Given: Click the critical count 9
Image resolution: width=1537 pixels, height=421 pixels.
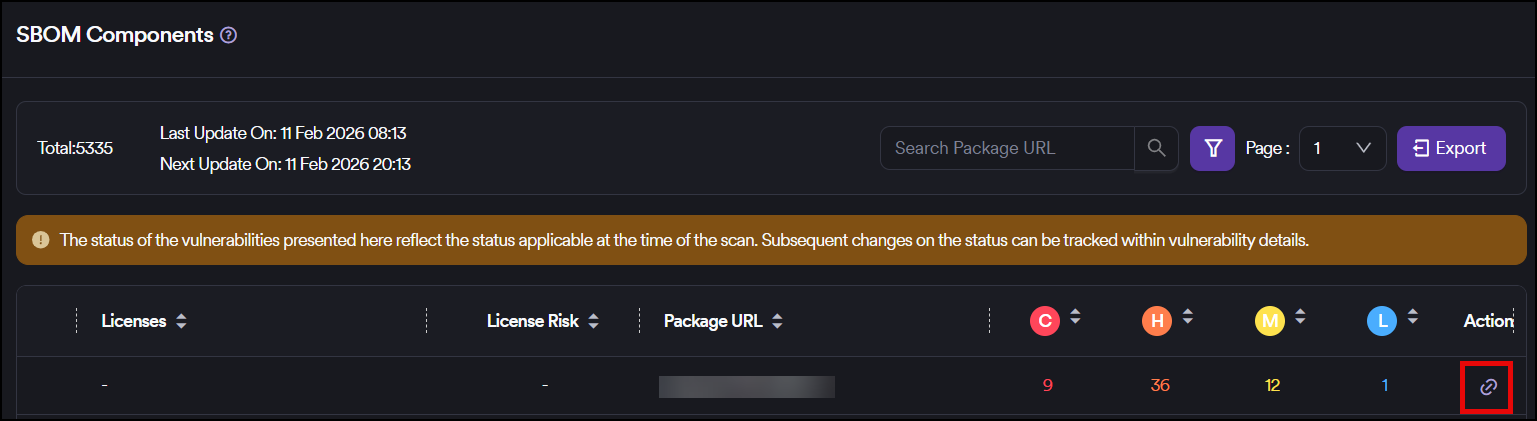Looking at the screenshot, I should [1047, 386].
